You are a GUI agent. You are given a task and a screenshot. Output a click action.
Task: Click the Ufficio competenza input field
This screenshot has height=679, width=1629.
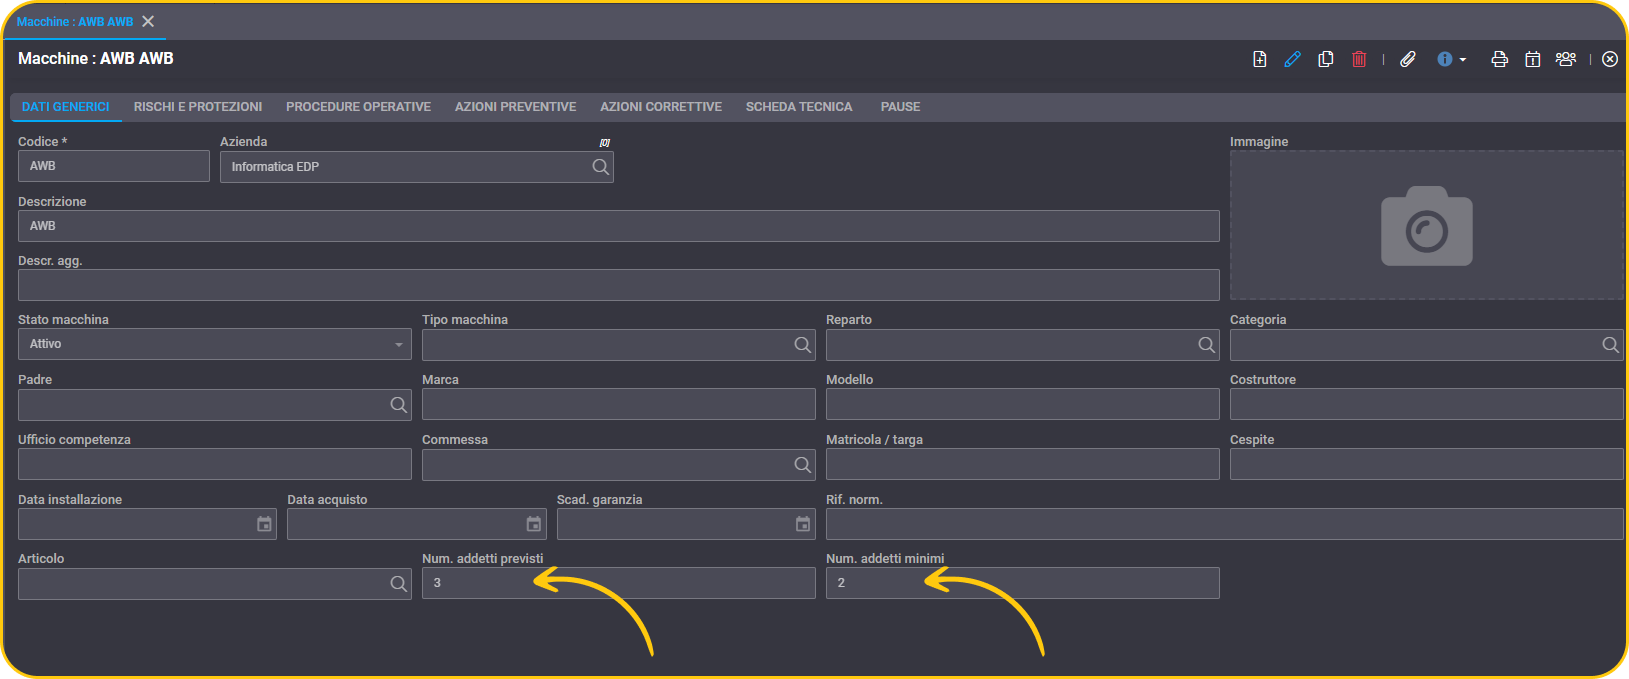(215, 464)
